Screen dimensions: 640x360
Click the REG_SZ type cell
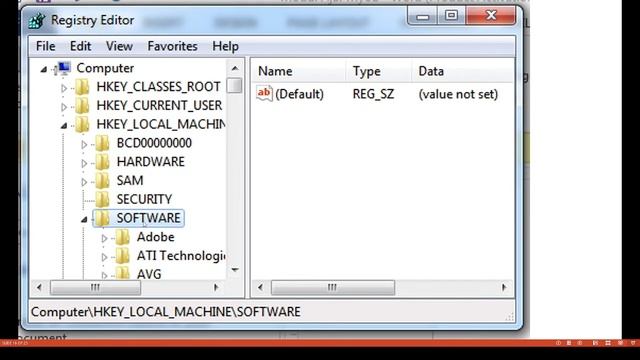(x=373, y=94)
